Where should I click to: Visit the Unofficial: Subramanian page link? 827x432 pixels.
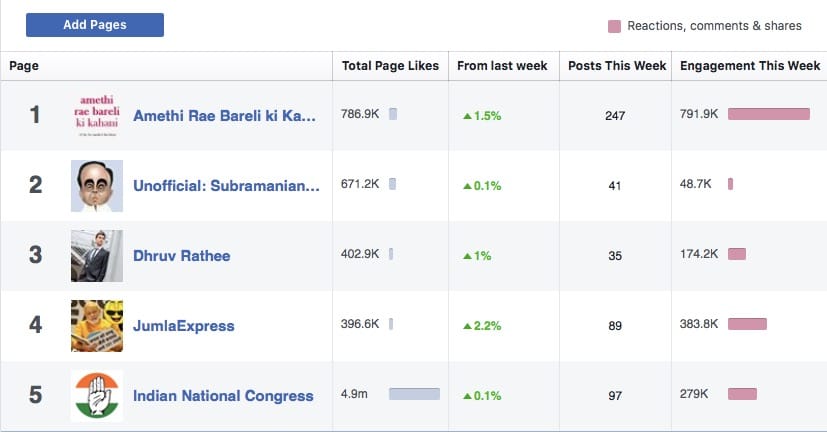226,186
